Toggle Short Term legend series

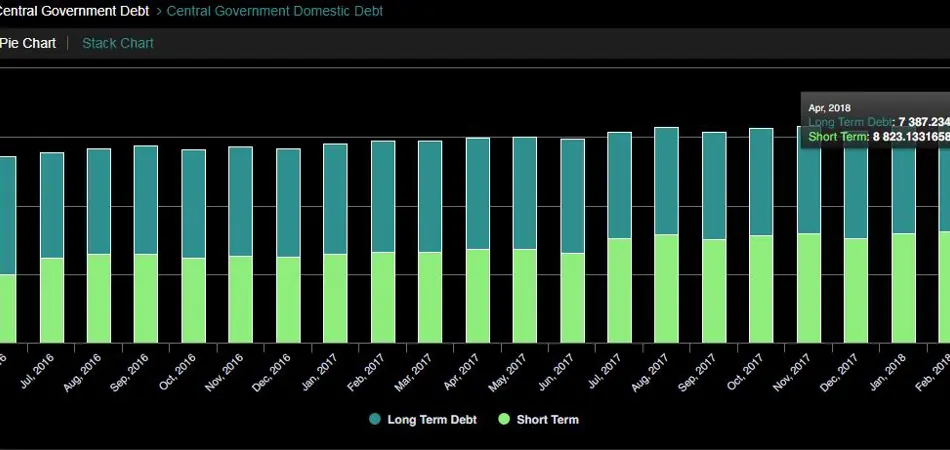pyautogui.click(x=547, y=419)
